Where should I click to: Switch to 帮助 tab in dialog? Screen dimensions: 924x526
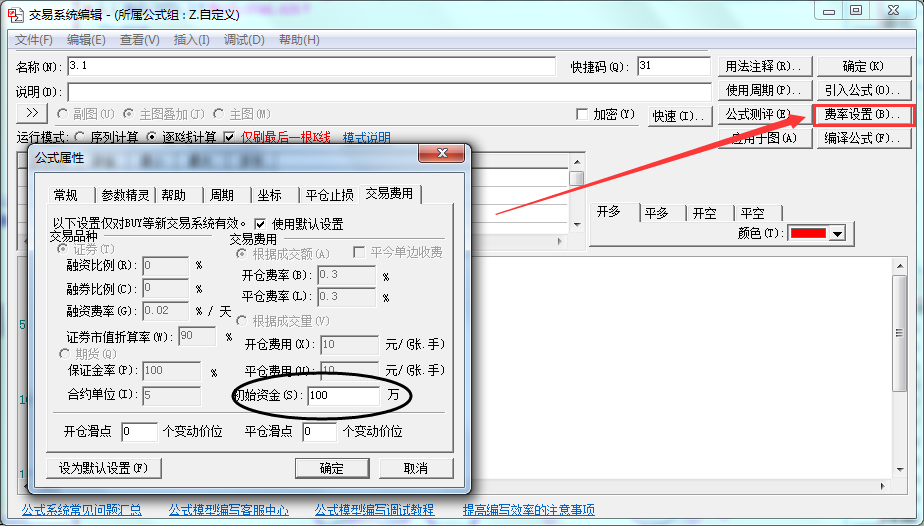(174, 195)
